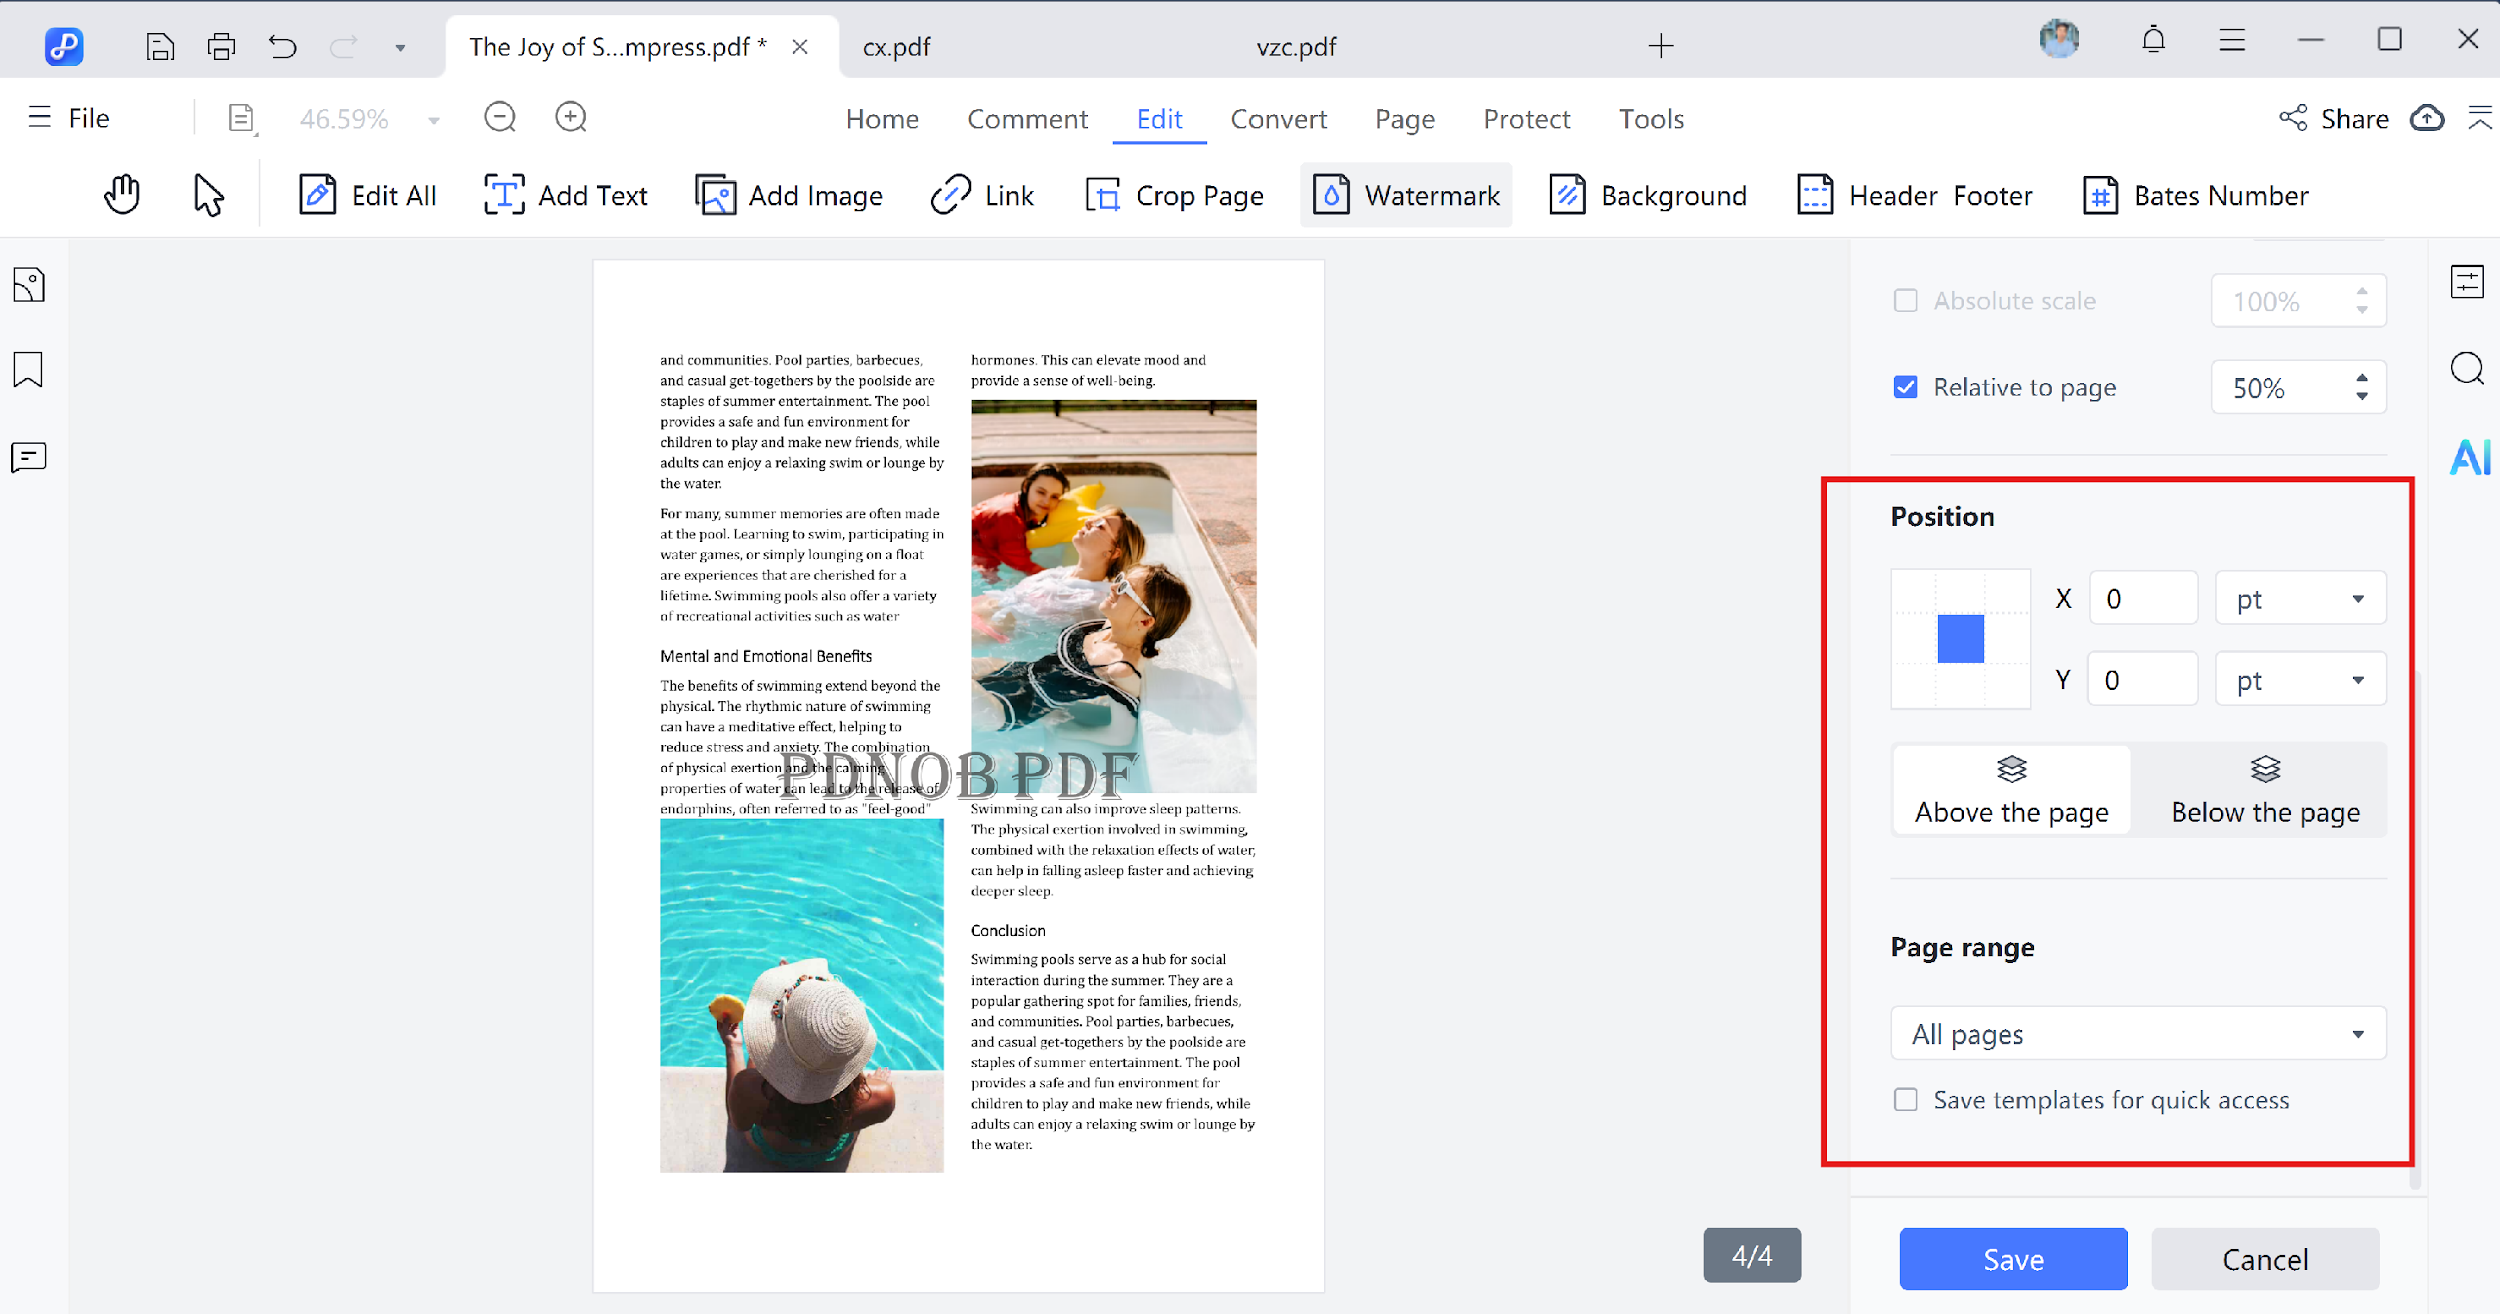Enable the Absolute scale checkbox

[x=1905, y=300]
